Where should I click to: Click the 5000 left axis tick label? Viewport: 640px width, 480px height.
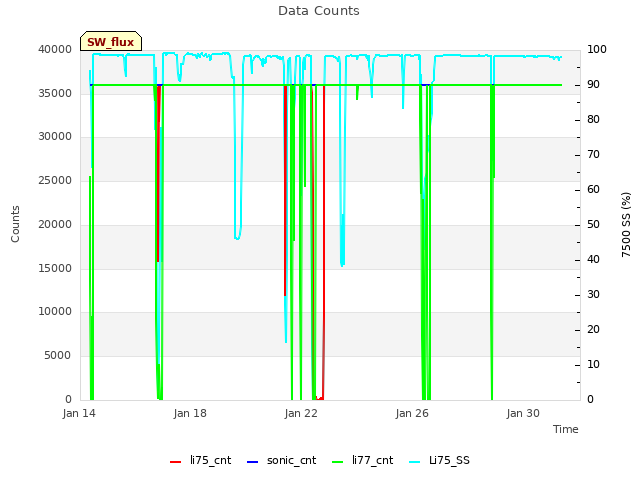[x=58, y=356]
